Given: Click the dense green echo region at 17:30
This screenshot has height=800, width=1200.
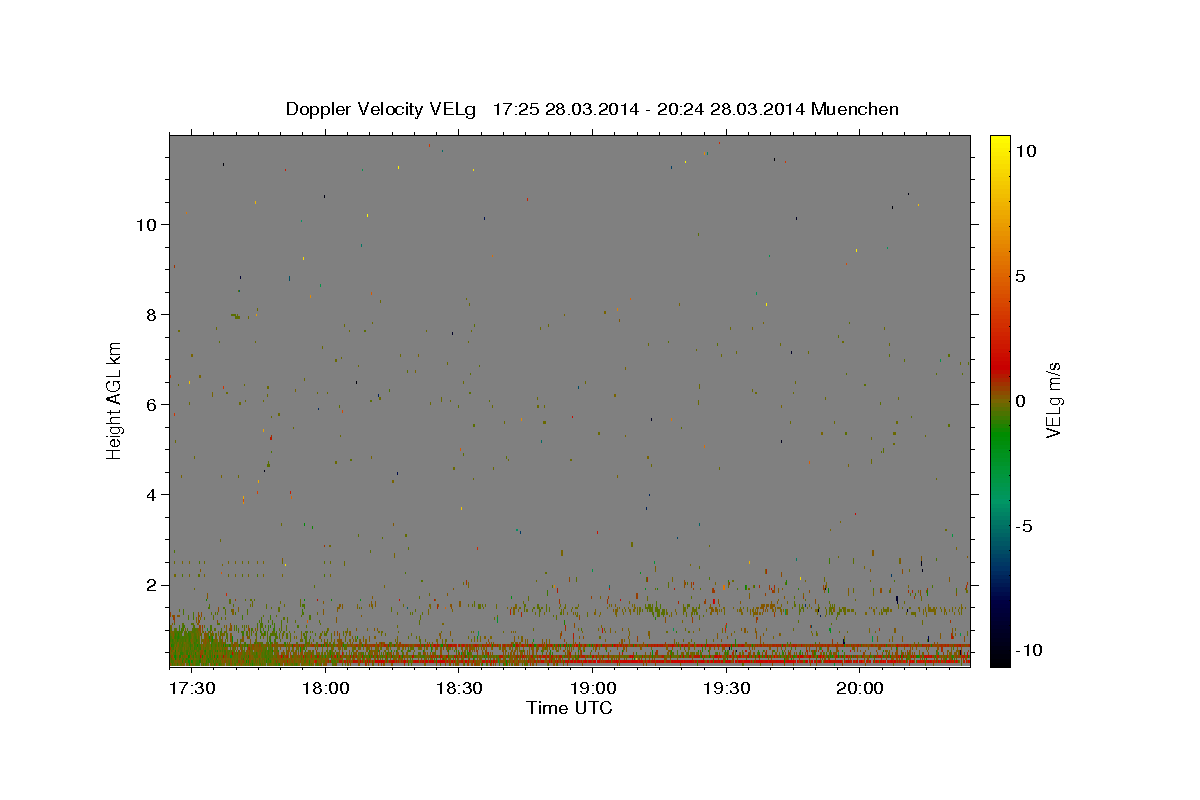Looking at the screenshot, I should pos(195,645).
